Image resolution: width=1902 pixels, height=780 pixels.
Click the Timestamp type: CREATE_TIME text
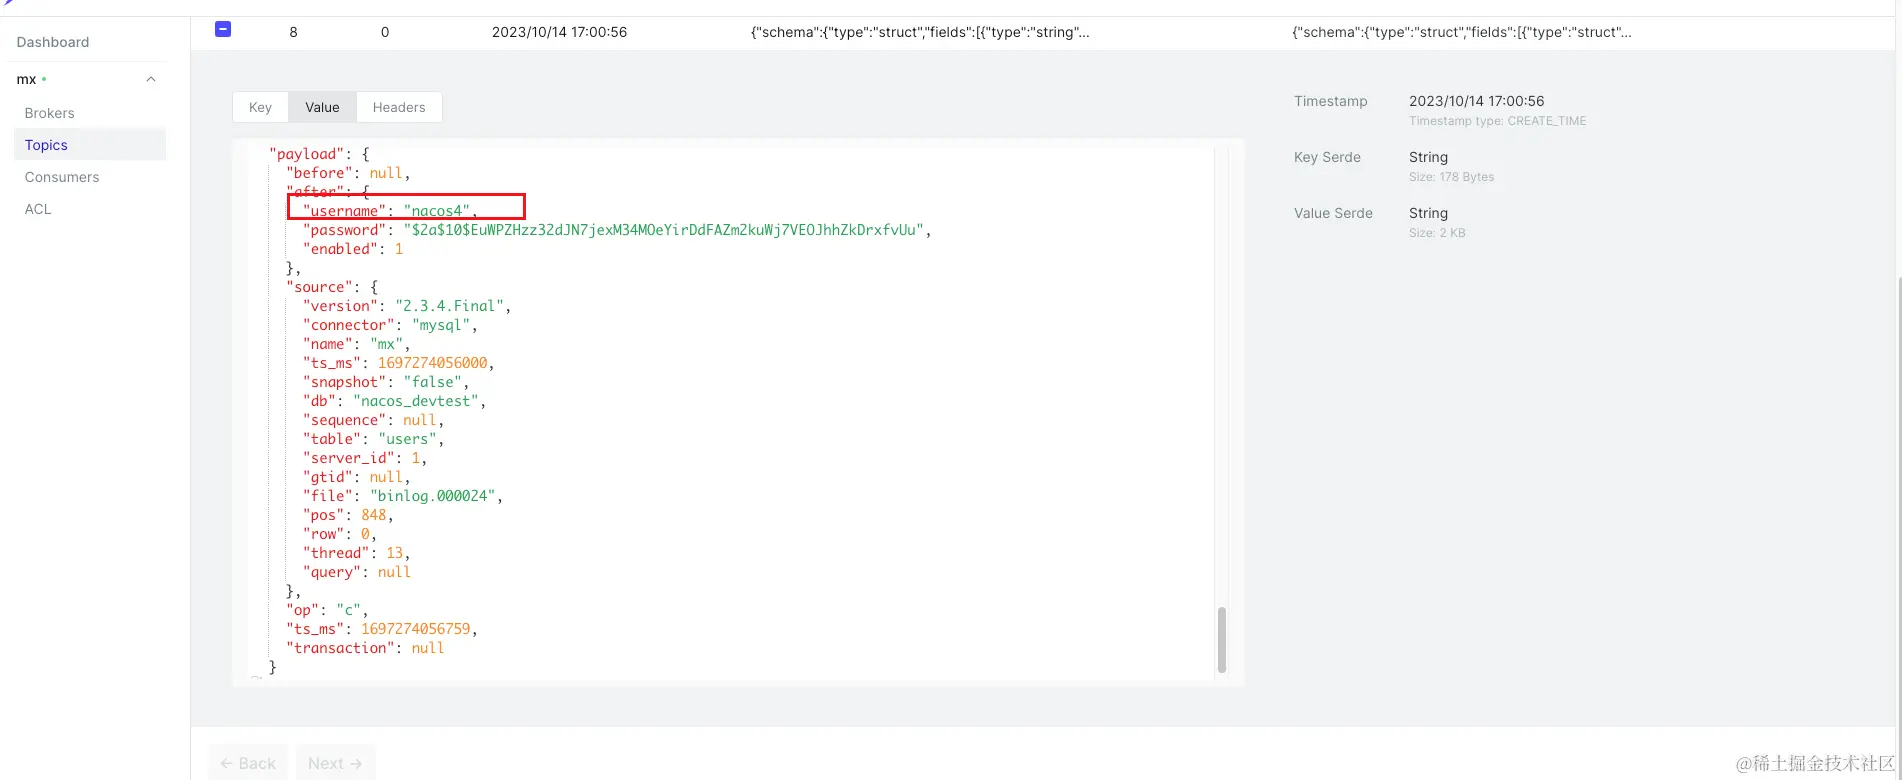click(1497, 121)
